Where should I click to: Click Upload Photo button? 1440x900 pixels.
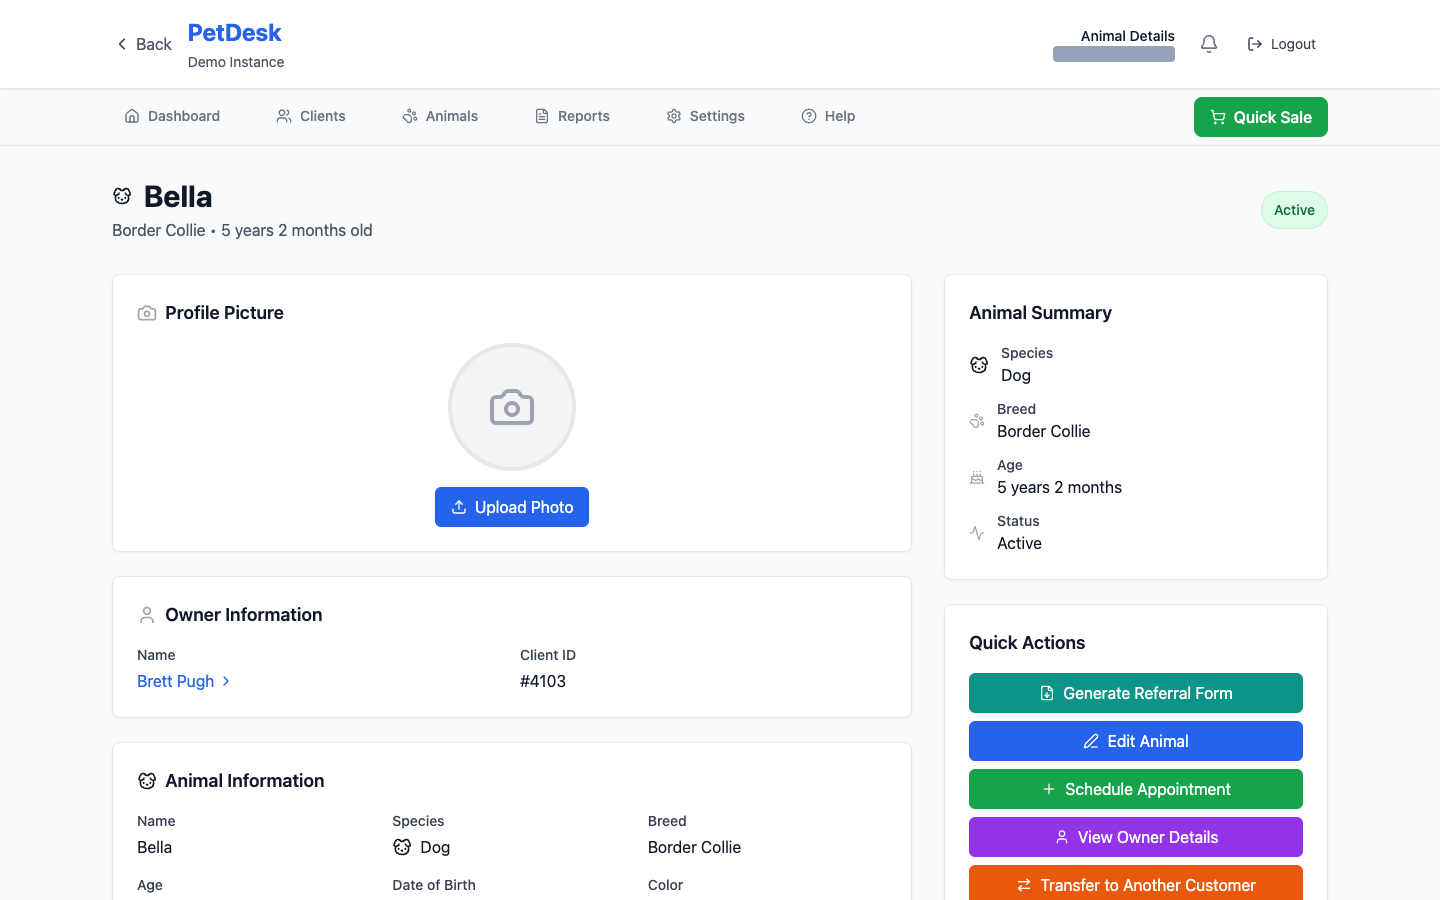click(x=512, y=507)
